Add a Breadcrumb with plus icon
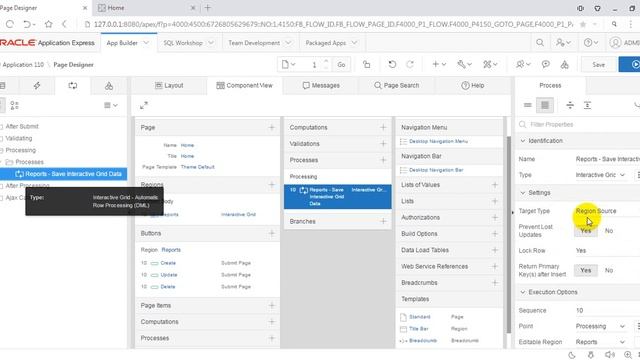Image resolution: width=640 pixels, height=360 pixels. (495, 282)
